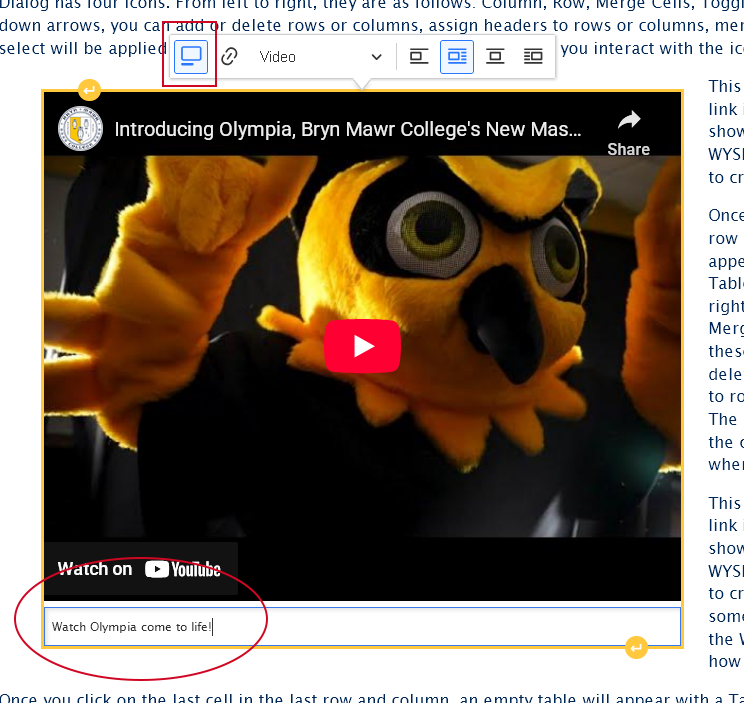
Task: Open the Introducing Olympia video title
Action: pyautogui.click(x=348, y=129)
